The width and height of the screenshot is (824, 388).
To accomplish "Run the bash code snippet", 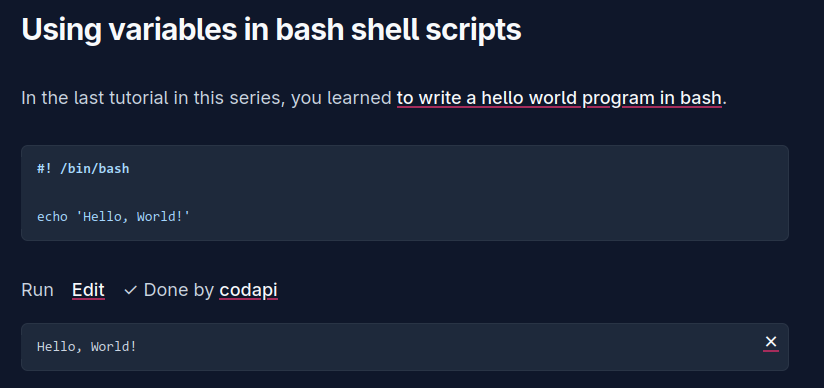I will click(37, 290).
